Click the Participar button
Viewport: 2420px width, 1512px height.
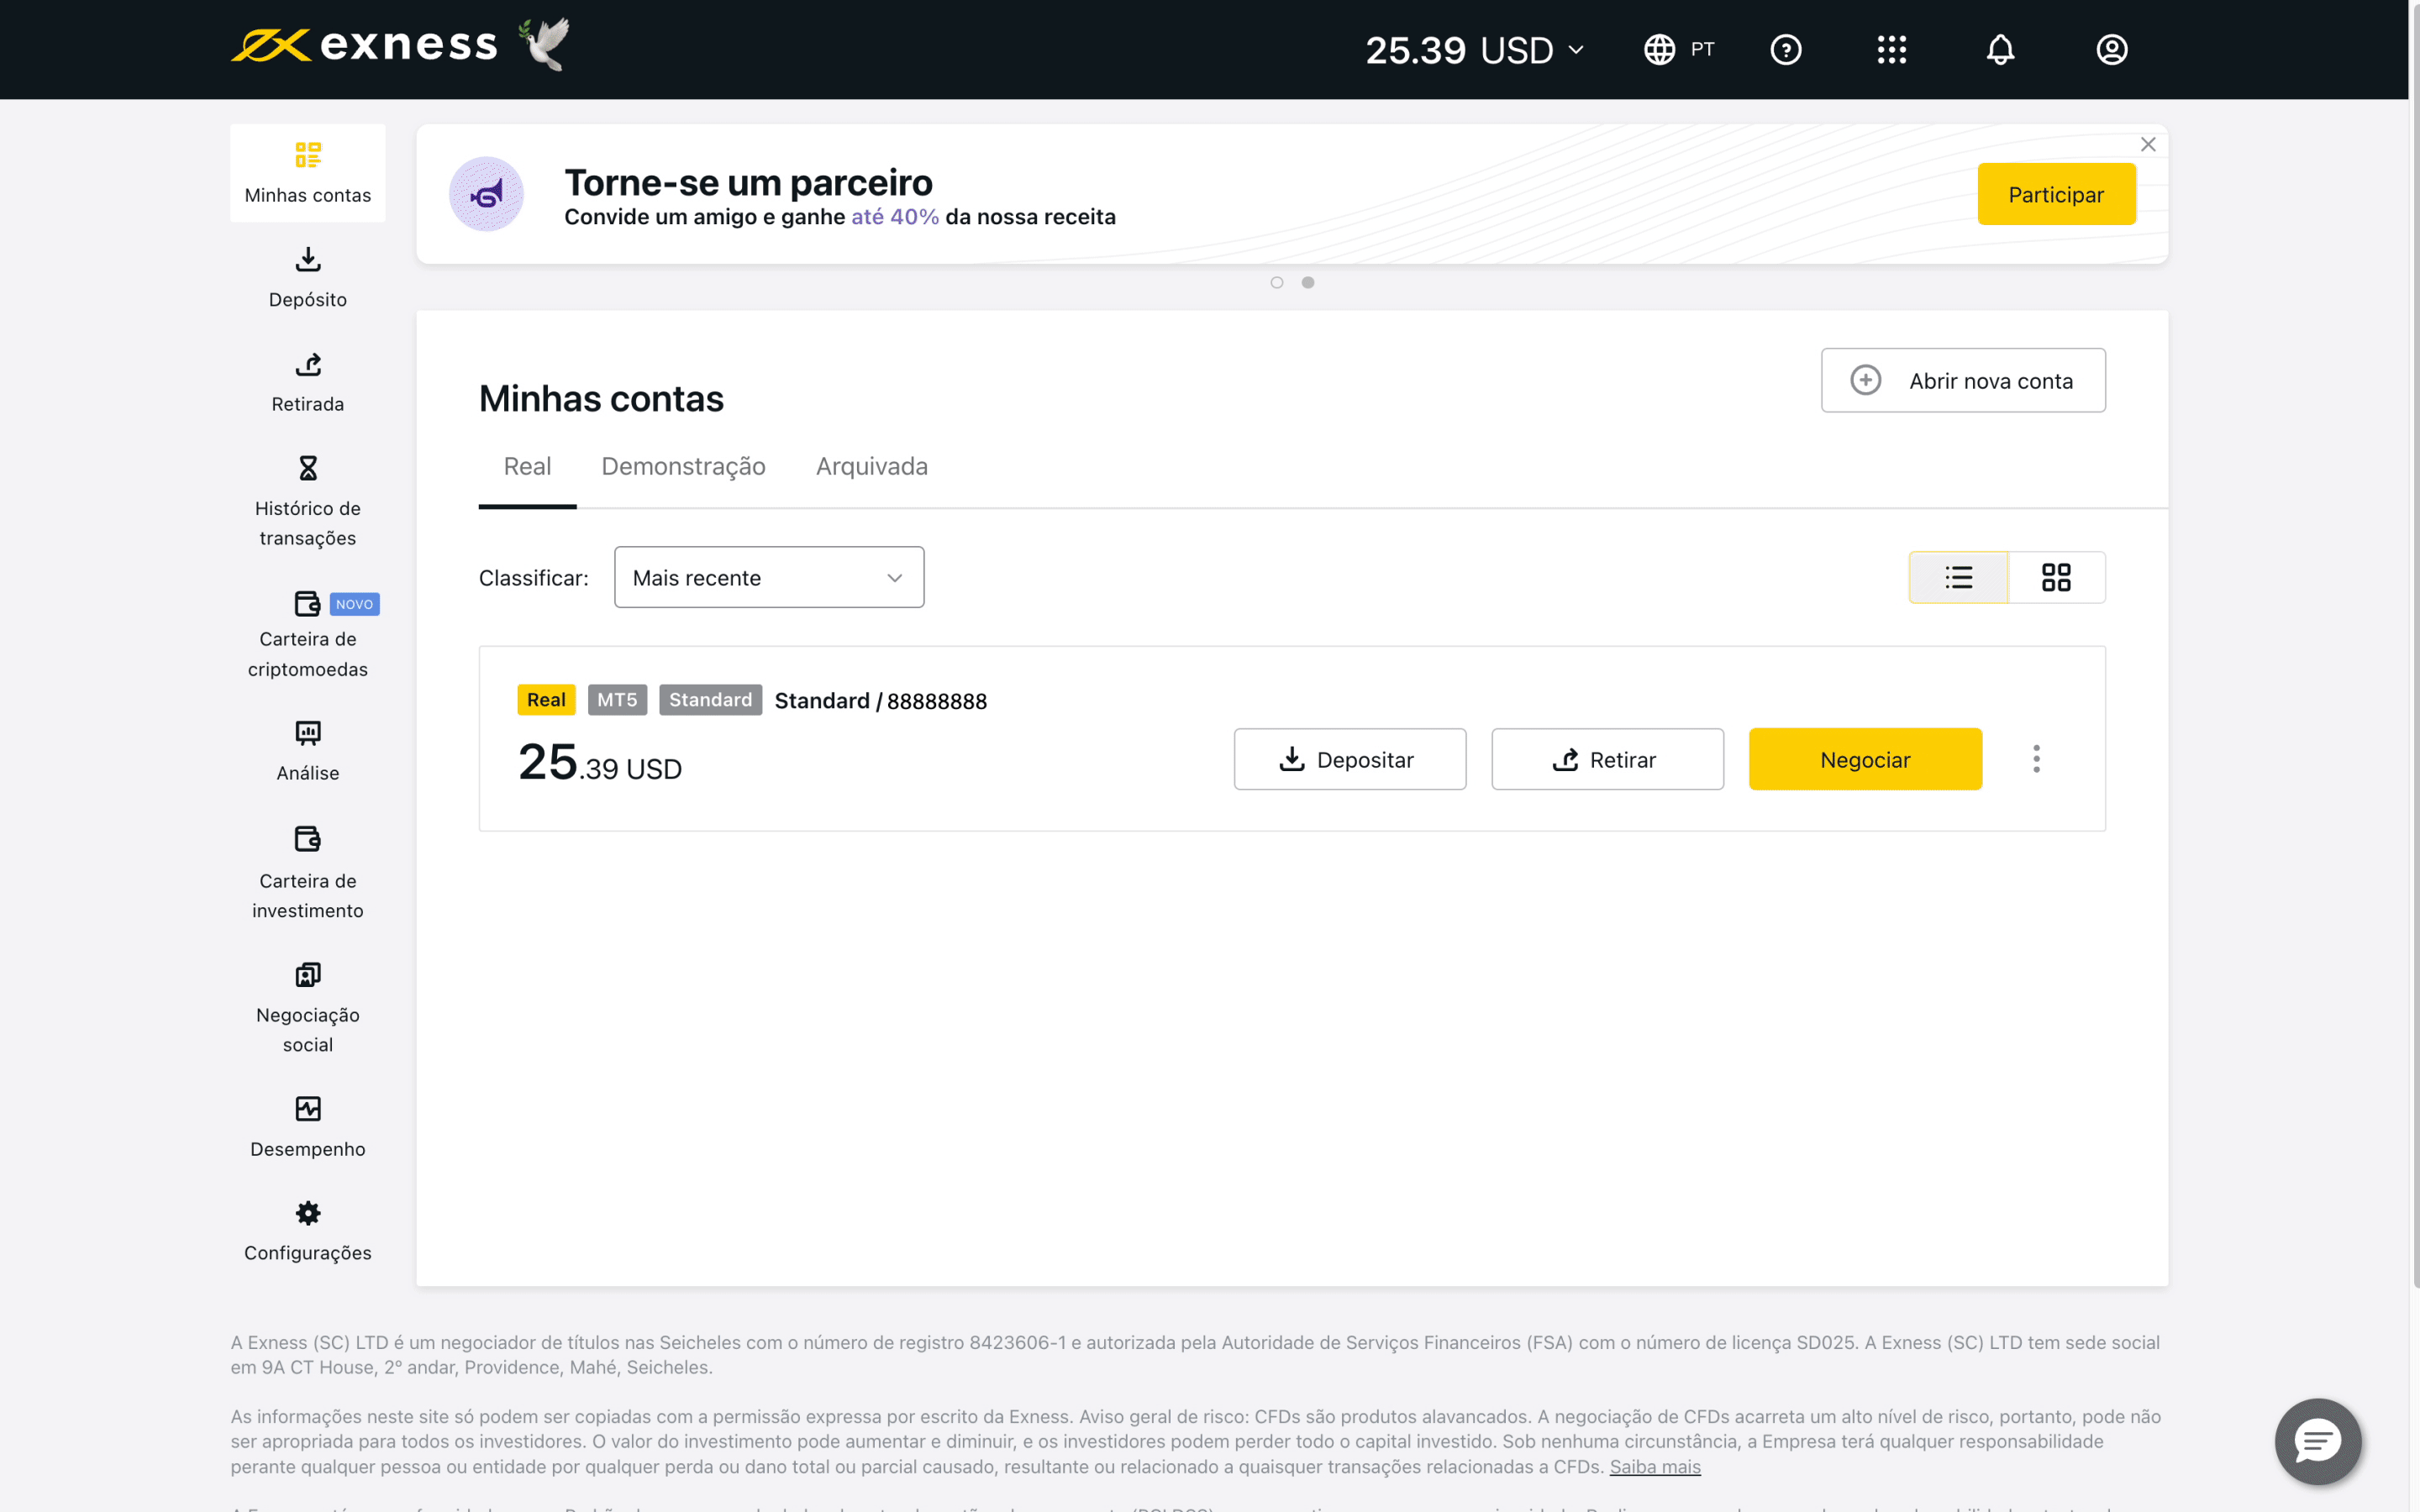coord(2056,194)
